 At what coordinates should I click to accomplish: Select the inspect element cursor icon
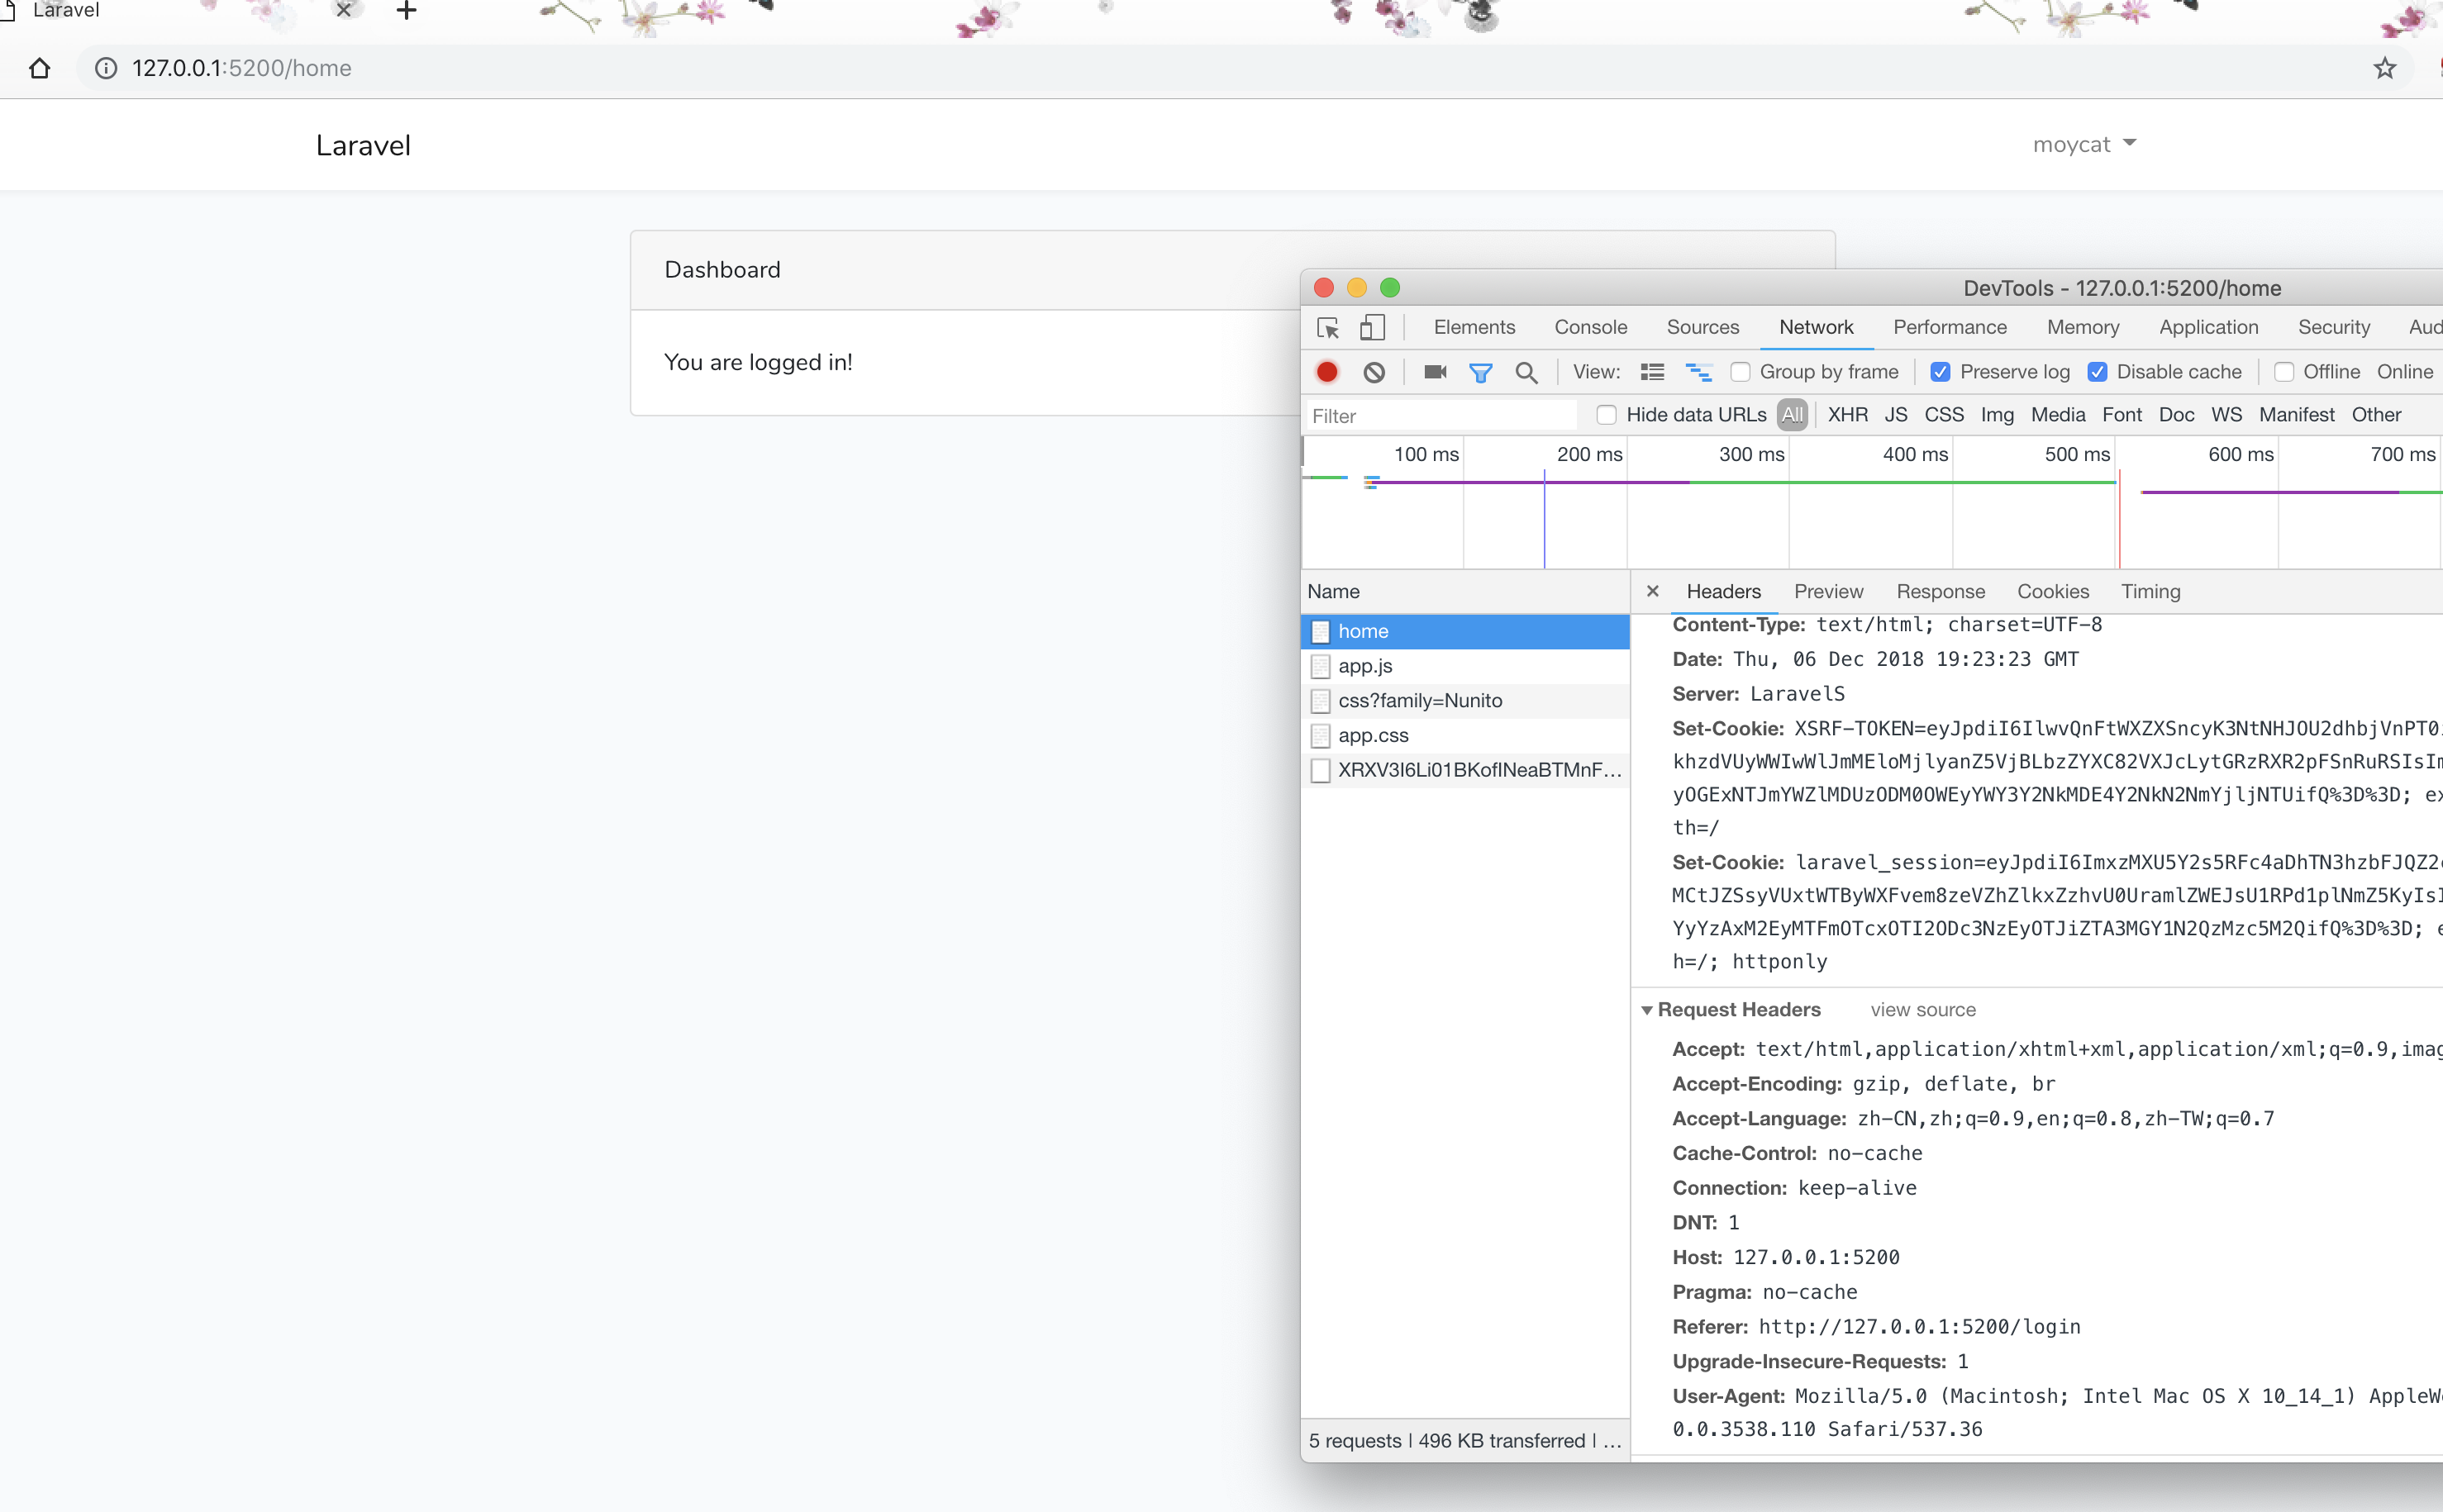[1328, 328]
